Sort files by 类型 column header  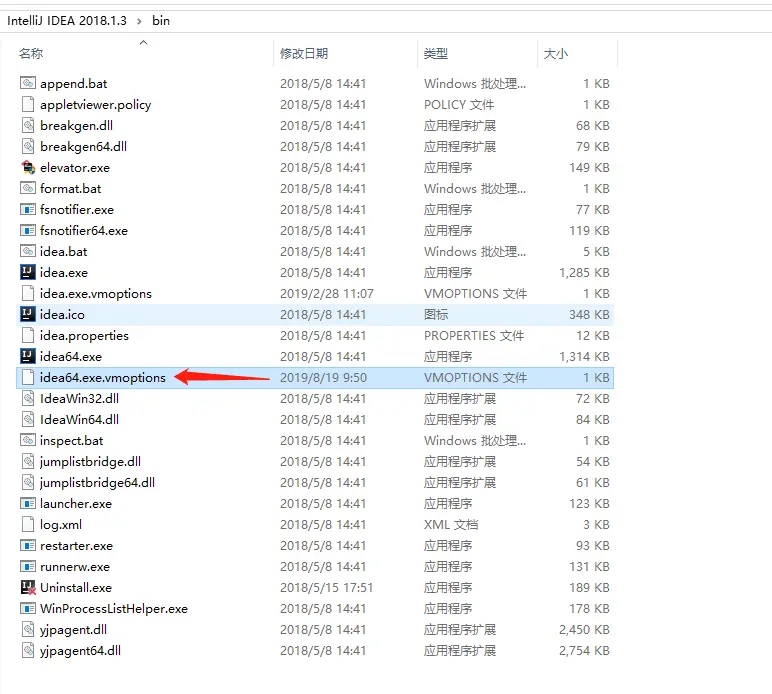pyautogui.click(x=436, y=53)
